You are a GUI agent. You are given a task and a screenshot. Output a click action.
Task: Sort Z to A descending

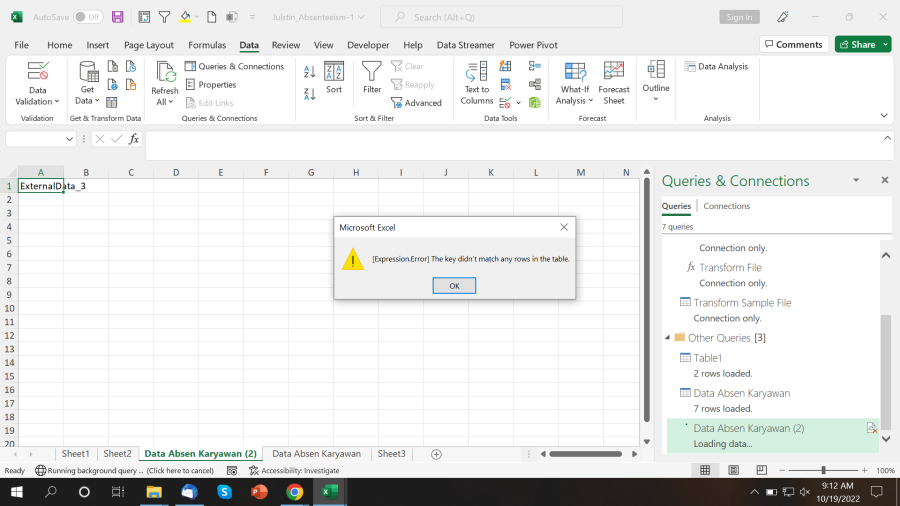pyautogui.click(x=309, y=94)
